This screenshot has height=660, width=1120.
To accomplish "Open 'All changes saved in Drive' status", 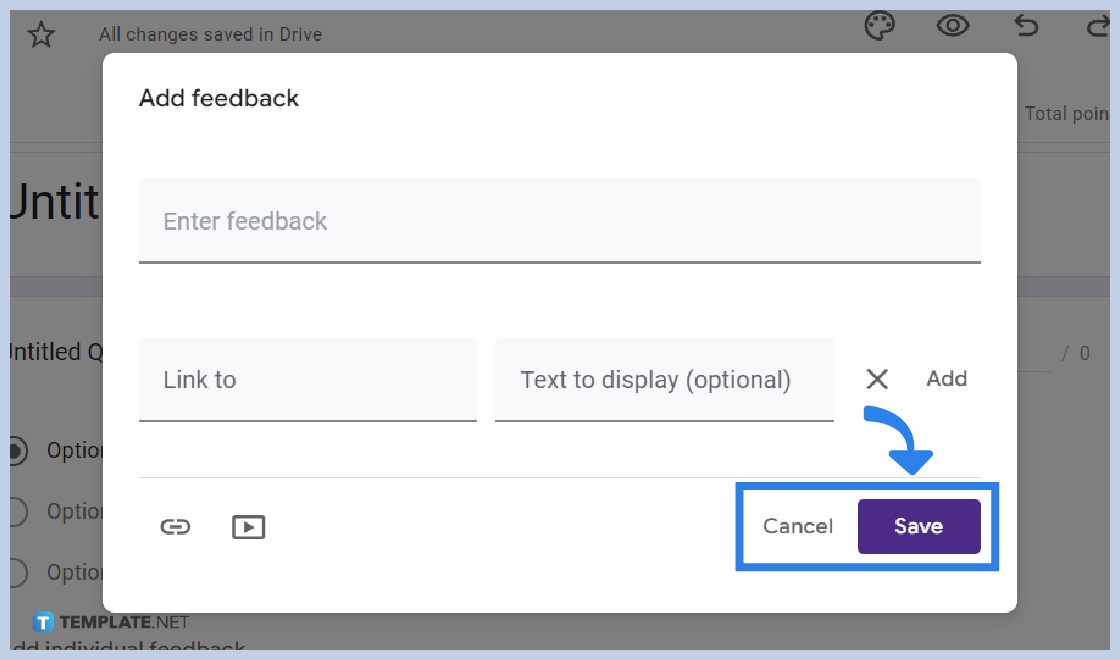I will [x=210, y=34].
